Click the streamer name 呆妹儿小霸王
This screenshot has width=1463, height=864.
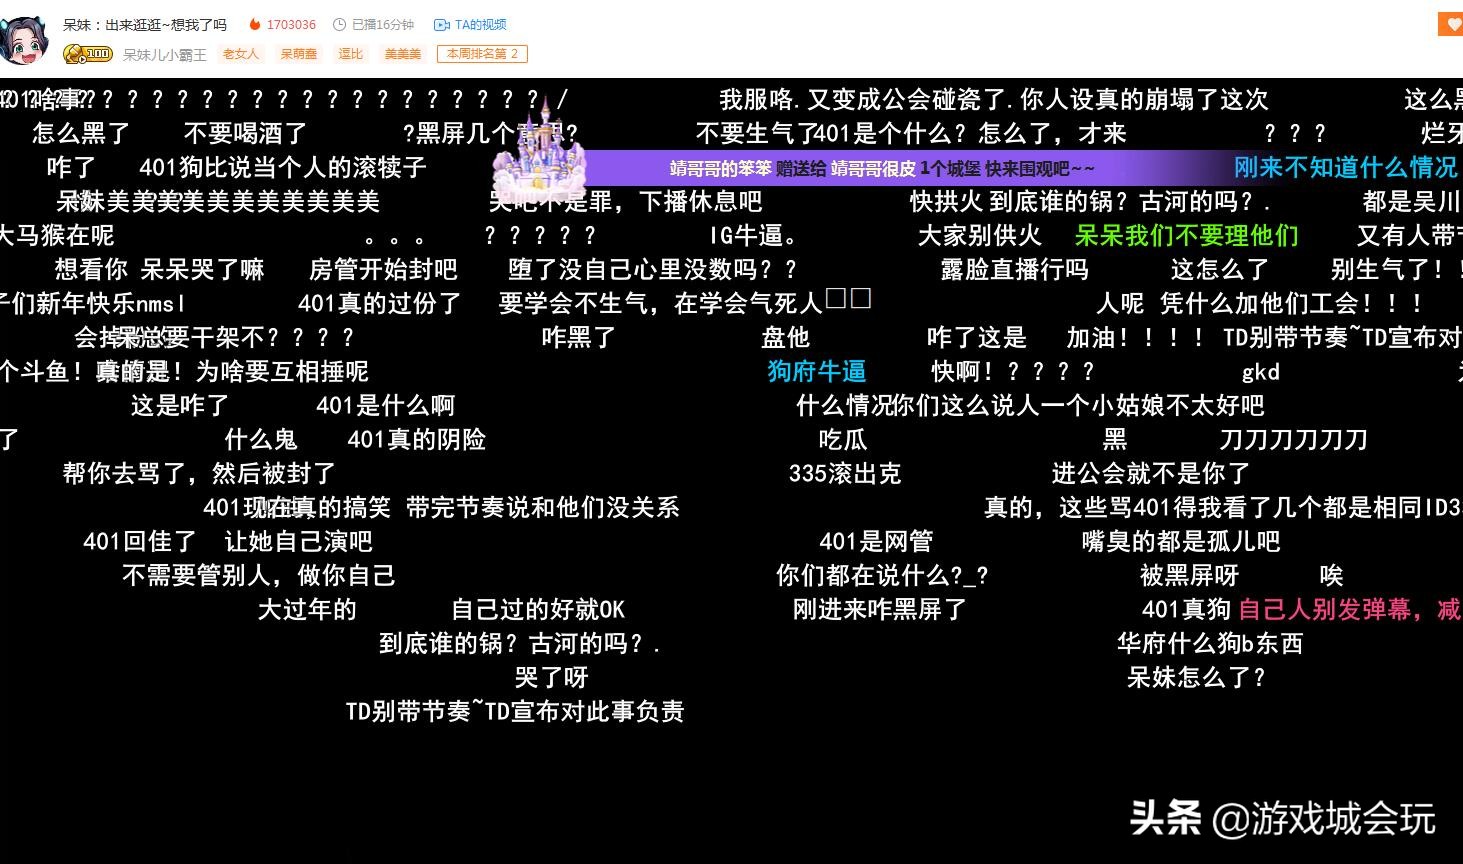163,54
